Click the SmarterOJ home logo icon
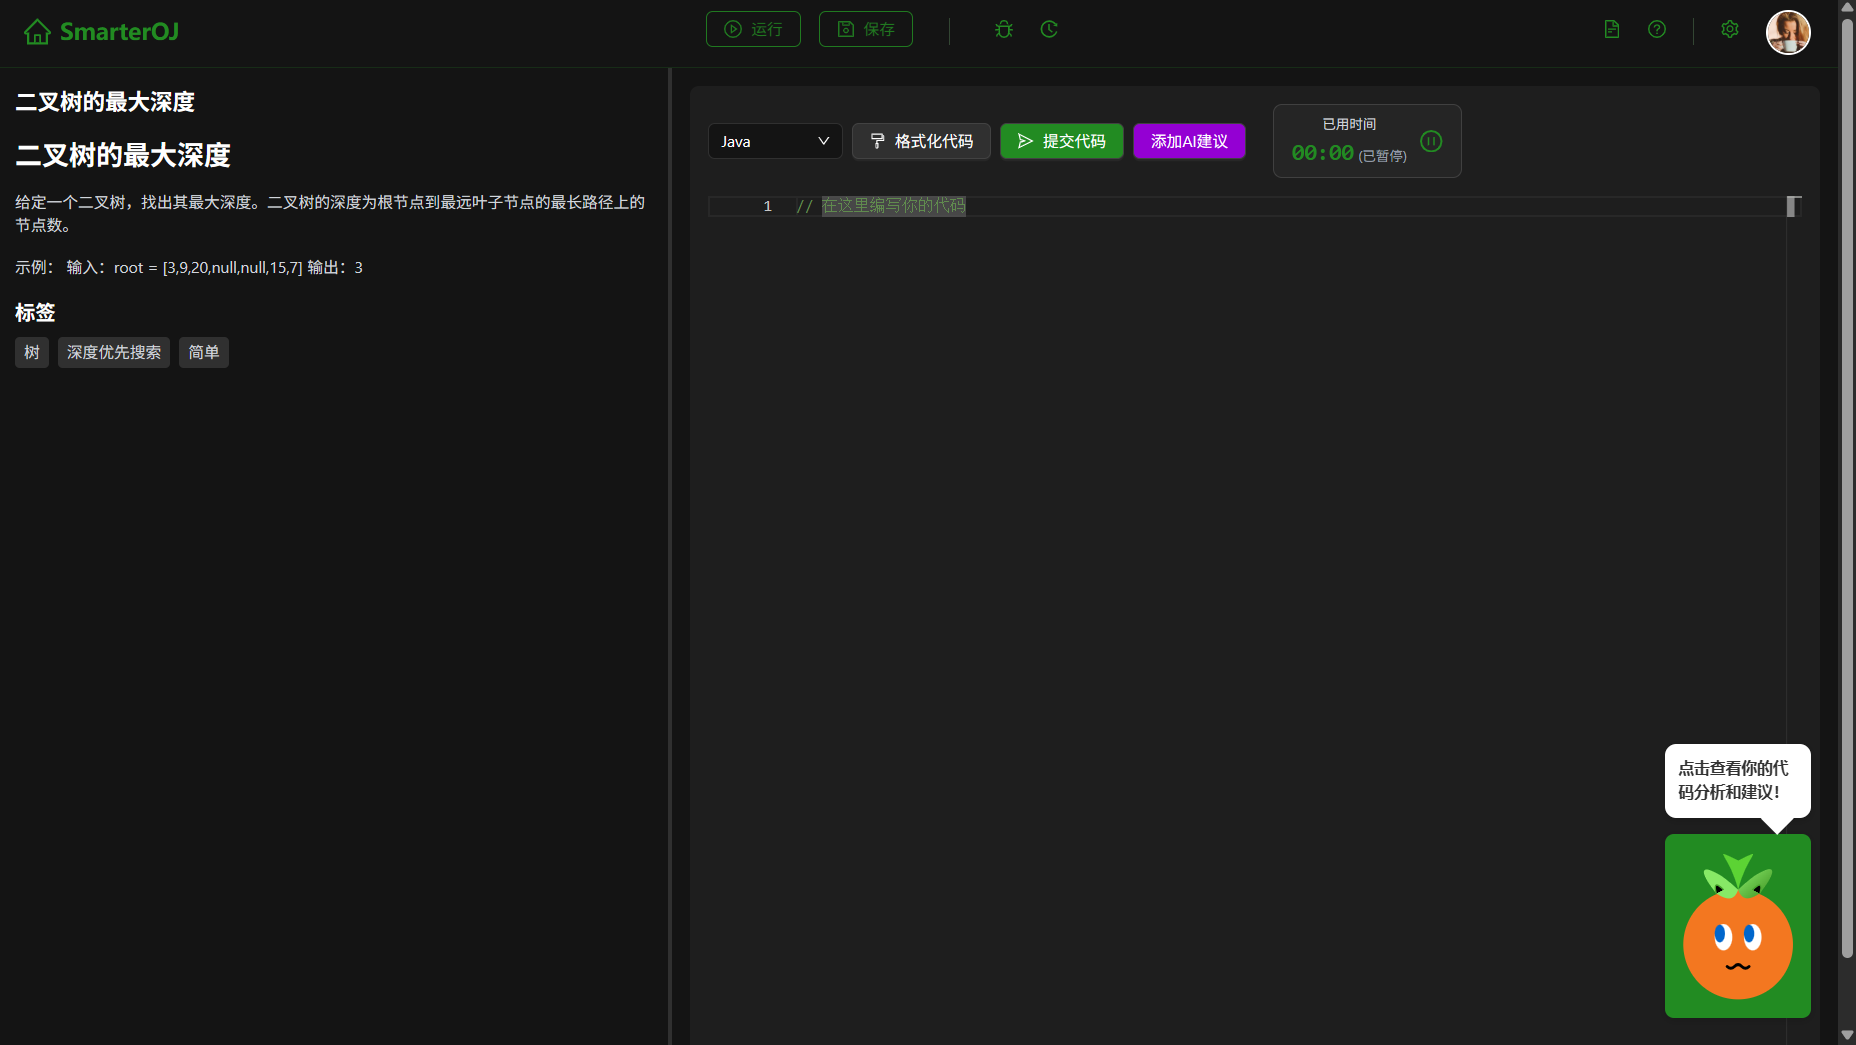Viewport: 1856px width, 1045px height. 37,32
